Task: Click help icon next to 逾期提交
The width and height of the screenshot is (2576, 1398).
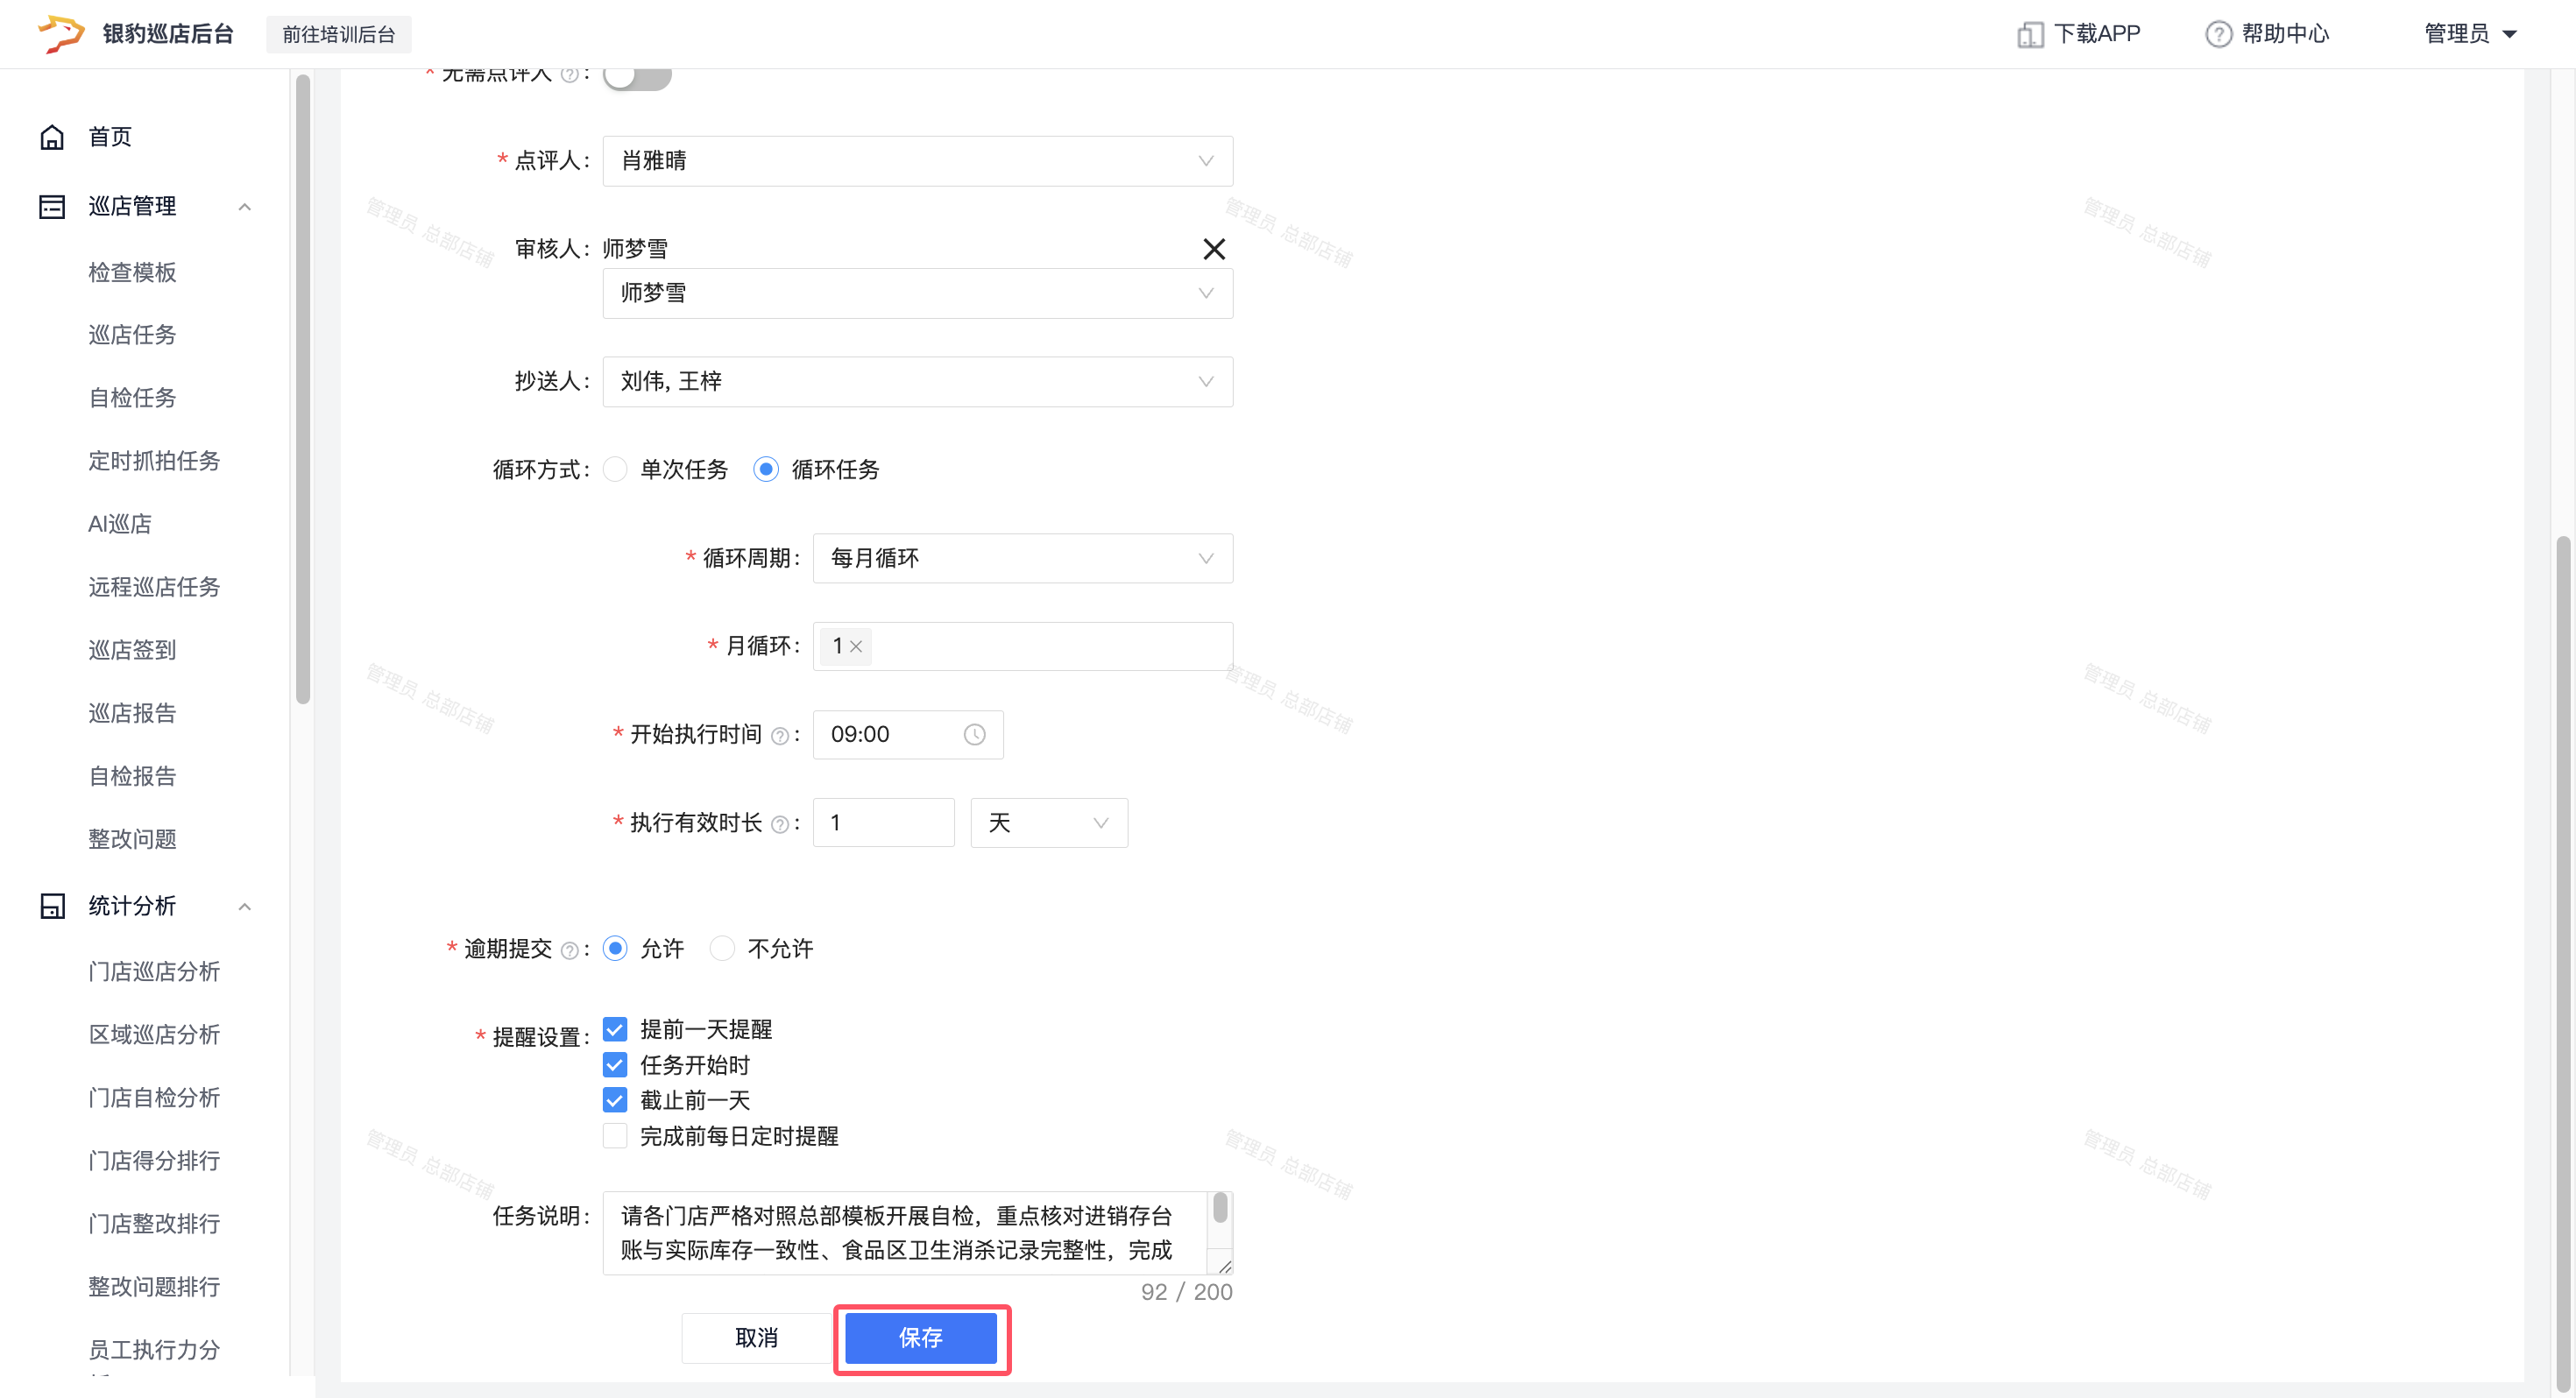Action: click(x=569, y=950)
